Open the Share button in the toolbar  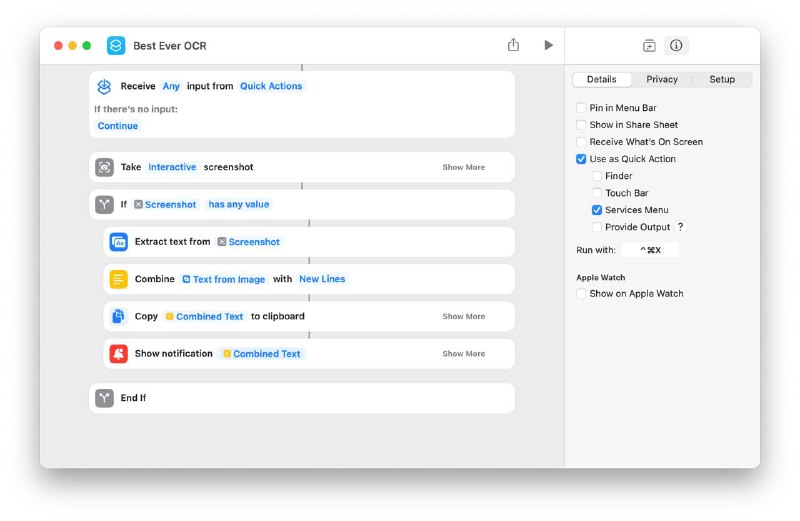coord(513,45)
